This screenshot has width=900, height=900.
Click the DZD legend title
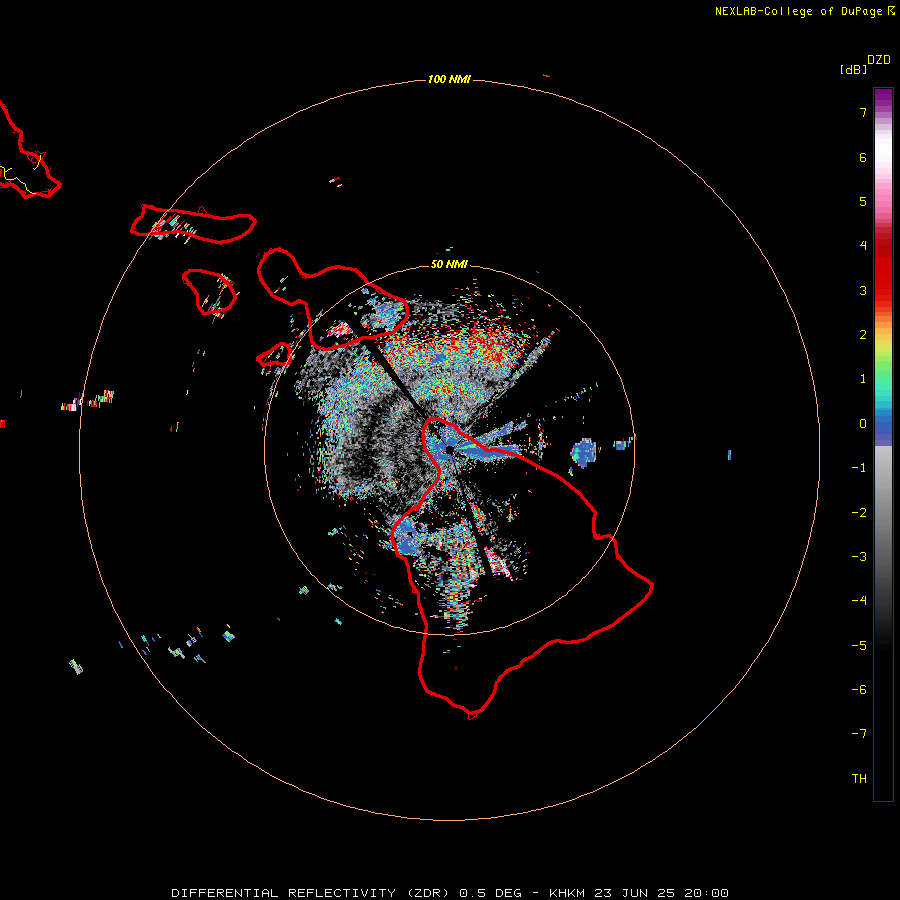tap(878, 60)
